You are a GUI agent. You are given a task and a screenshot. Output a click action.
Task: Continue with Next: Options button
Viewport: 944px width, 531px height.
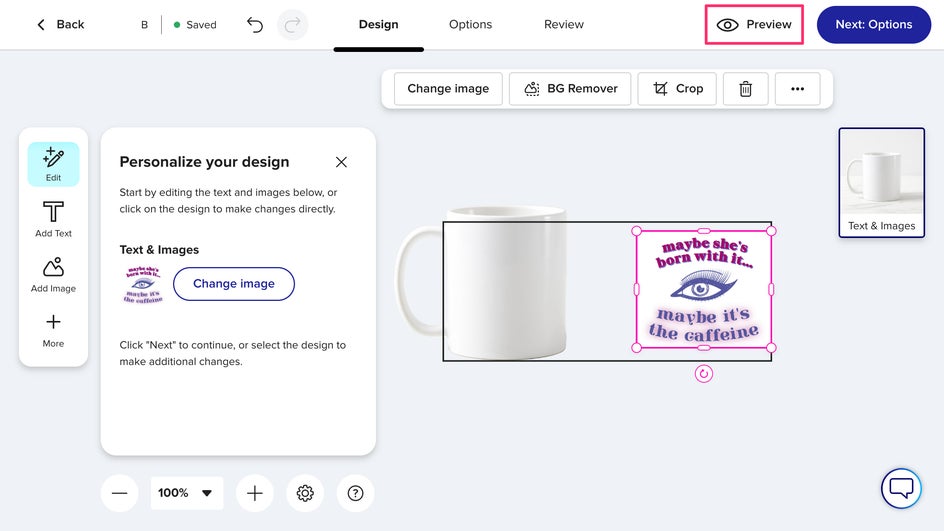pos(874,25)
